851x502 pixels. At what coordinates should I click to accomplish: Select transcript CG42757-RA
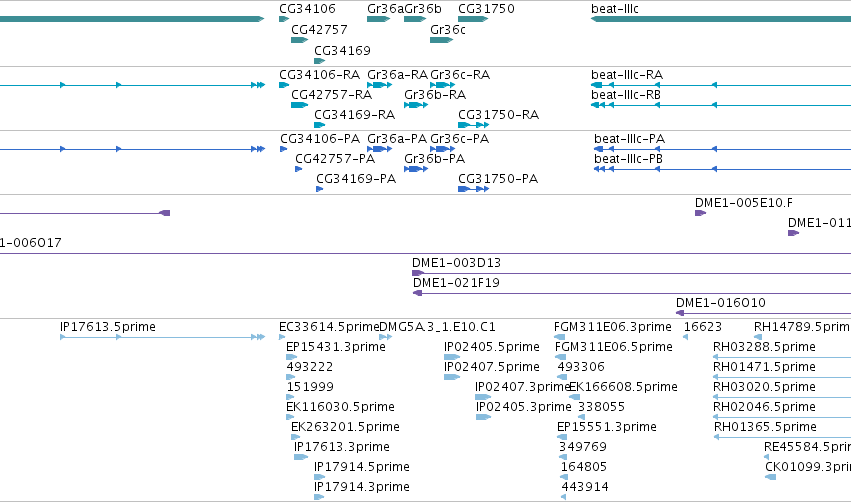coord(332,94)
